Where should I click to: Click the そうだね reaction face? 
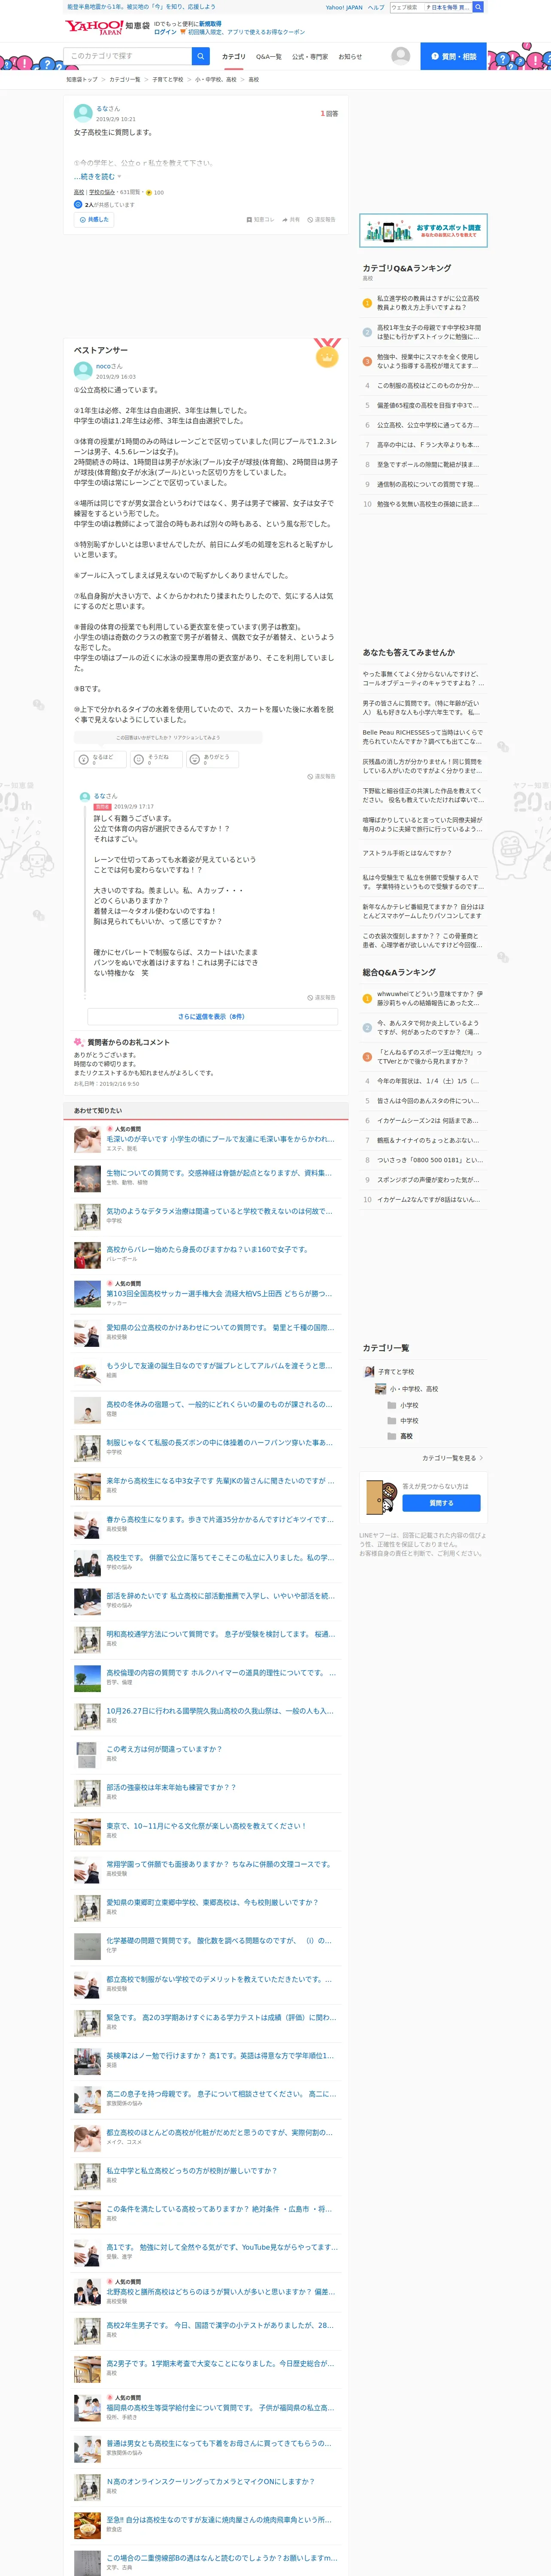click(x=139, y=759)
